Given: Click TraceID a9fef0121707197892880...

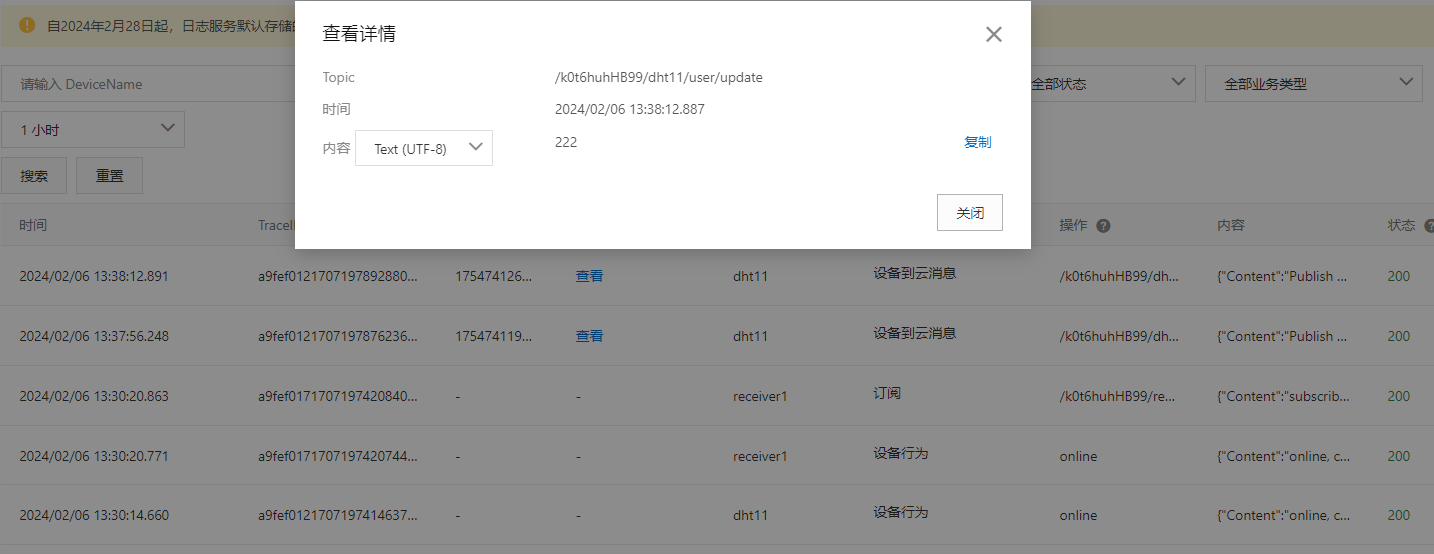Looking at the screenshot, I should click(338, 276).
